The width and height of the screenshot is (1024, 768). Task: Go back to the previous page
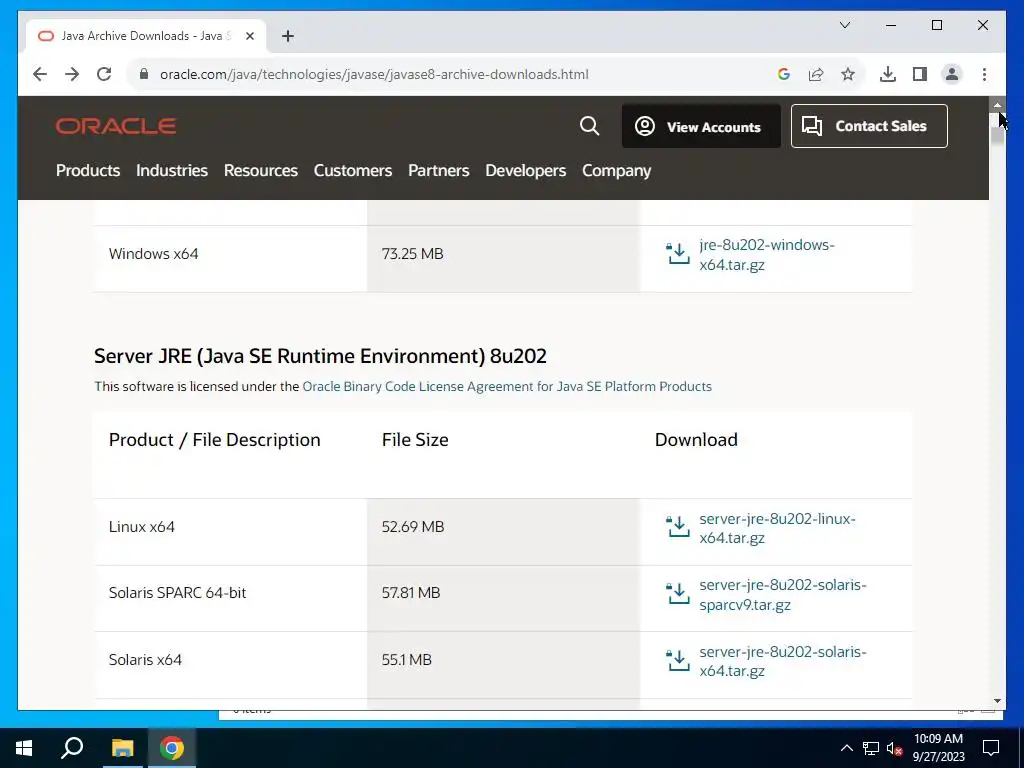(40, 74)
